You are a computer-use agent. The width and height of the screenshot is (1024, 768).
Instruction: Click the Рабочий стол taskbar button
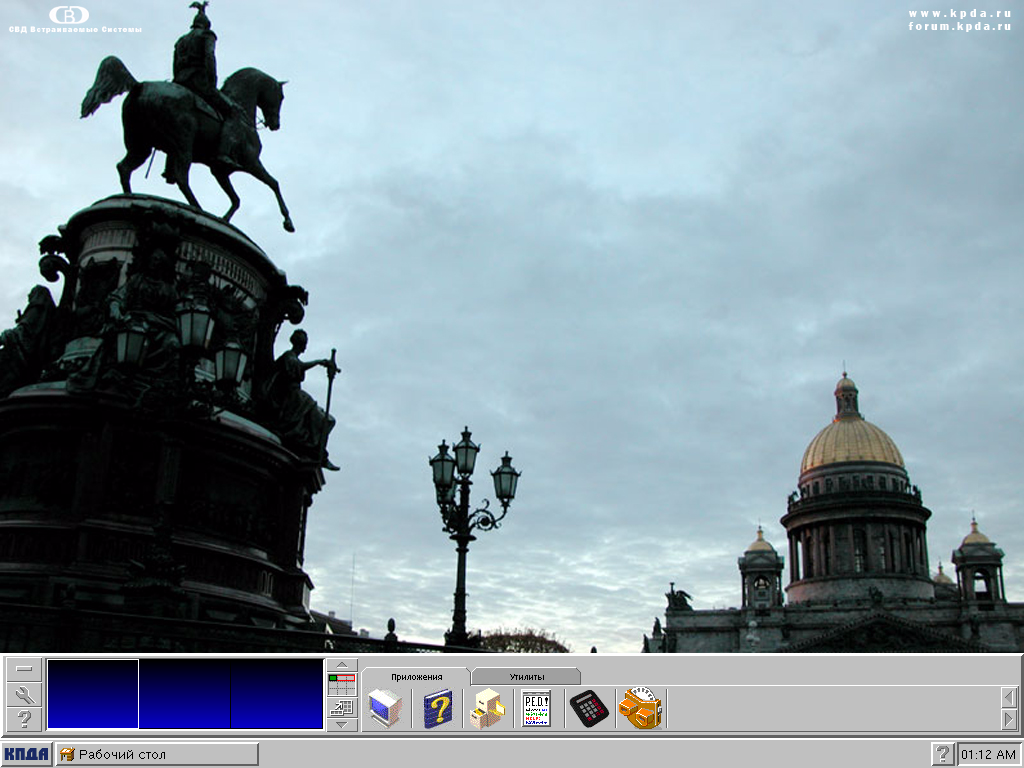(x=157, y=754)
